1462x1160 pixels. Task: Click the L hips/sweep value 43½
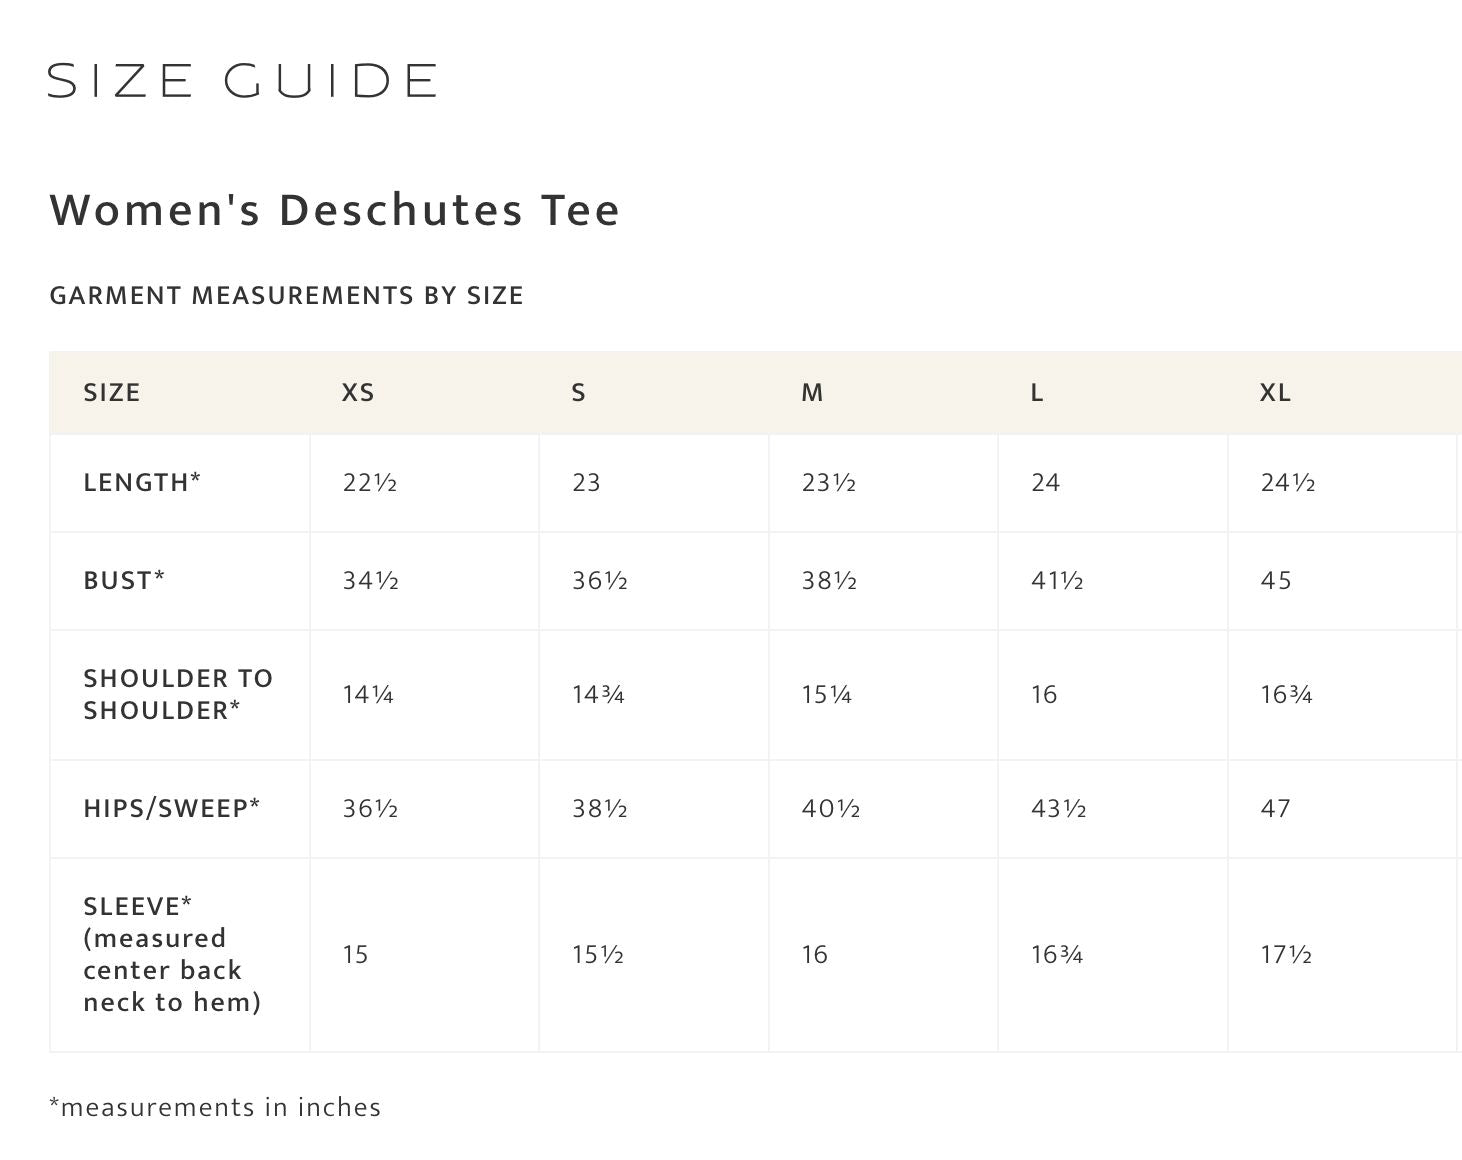1058,809
